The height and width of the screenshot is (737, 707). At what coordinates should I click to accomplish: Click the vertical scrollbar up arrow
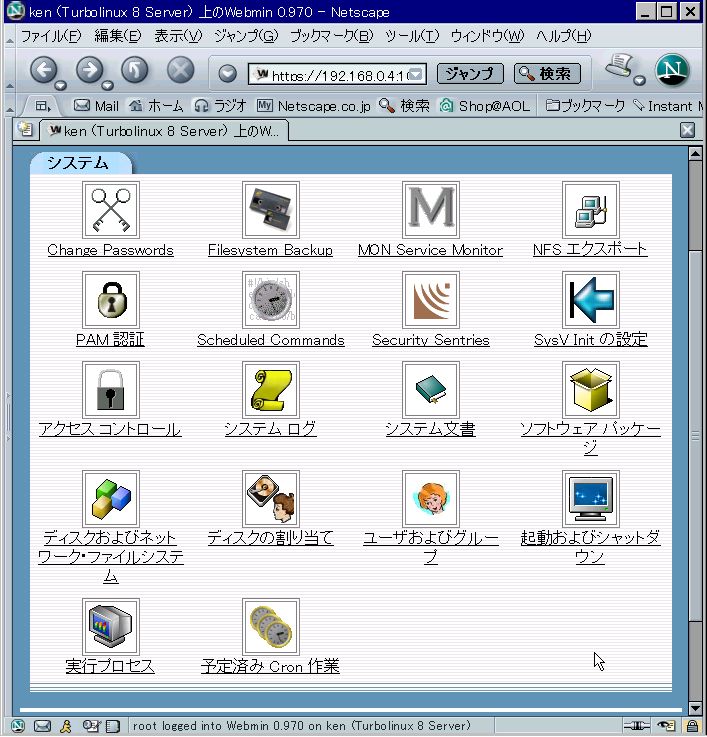tap(695, 153)
